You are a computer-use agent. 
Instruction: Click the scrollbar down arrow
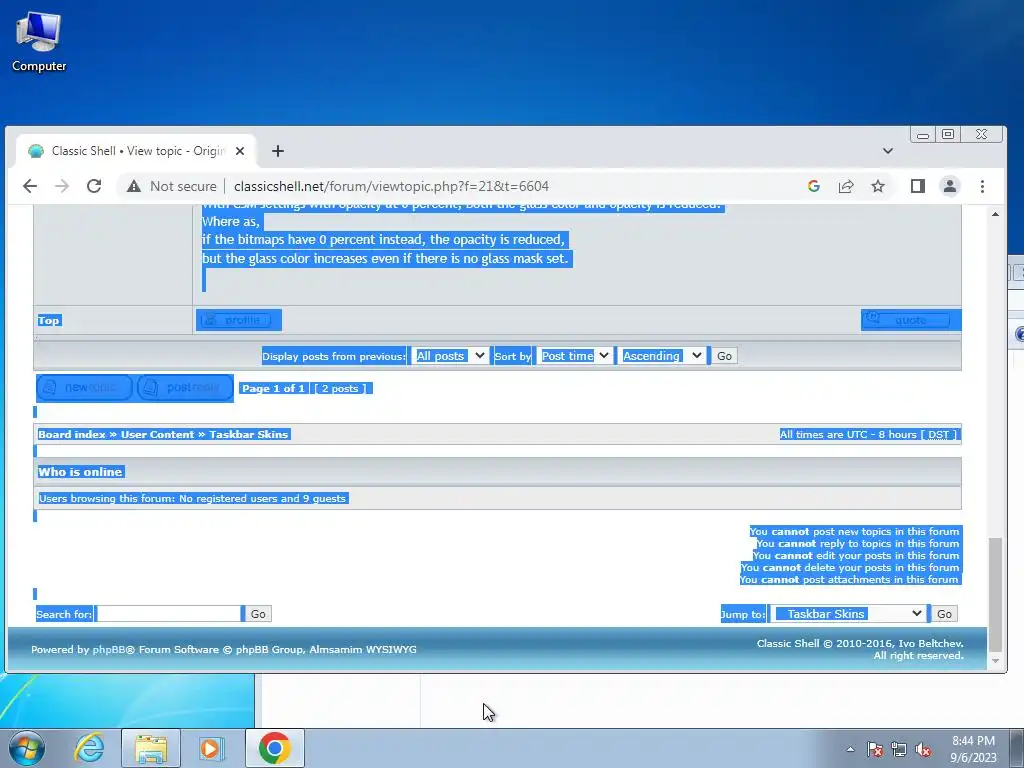[x=995, y=661]
